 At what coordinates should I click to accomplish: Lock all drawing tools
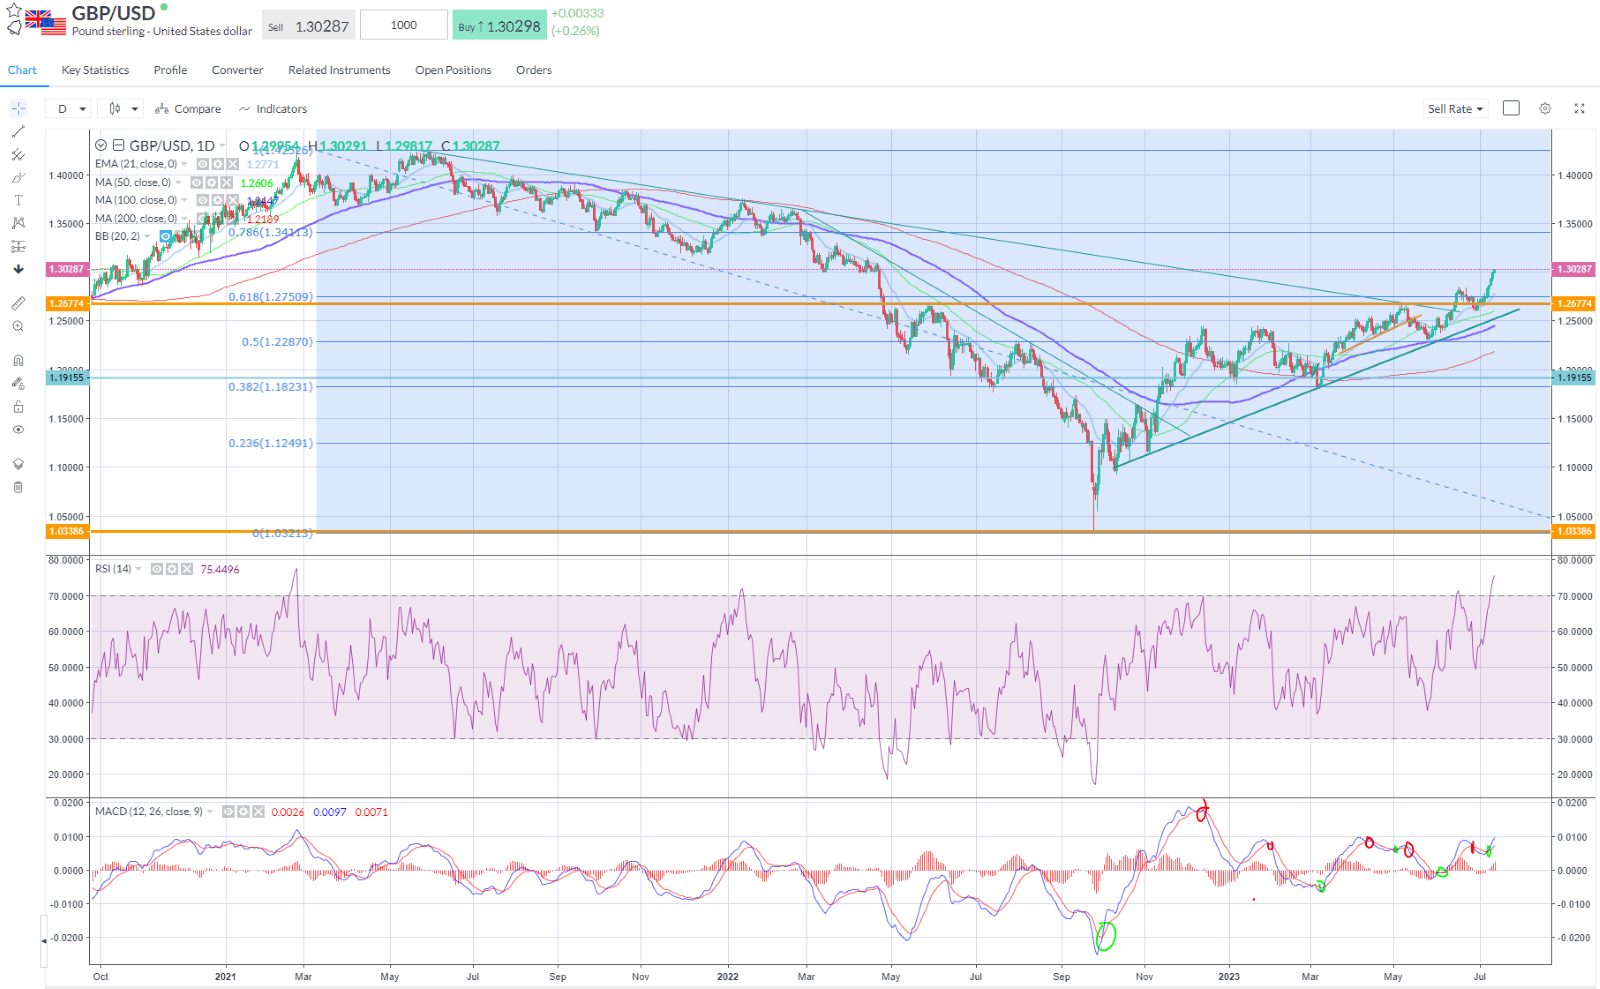pyautogui.click(x=18, y=406)
